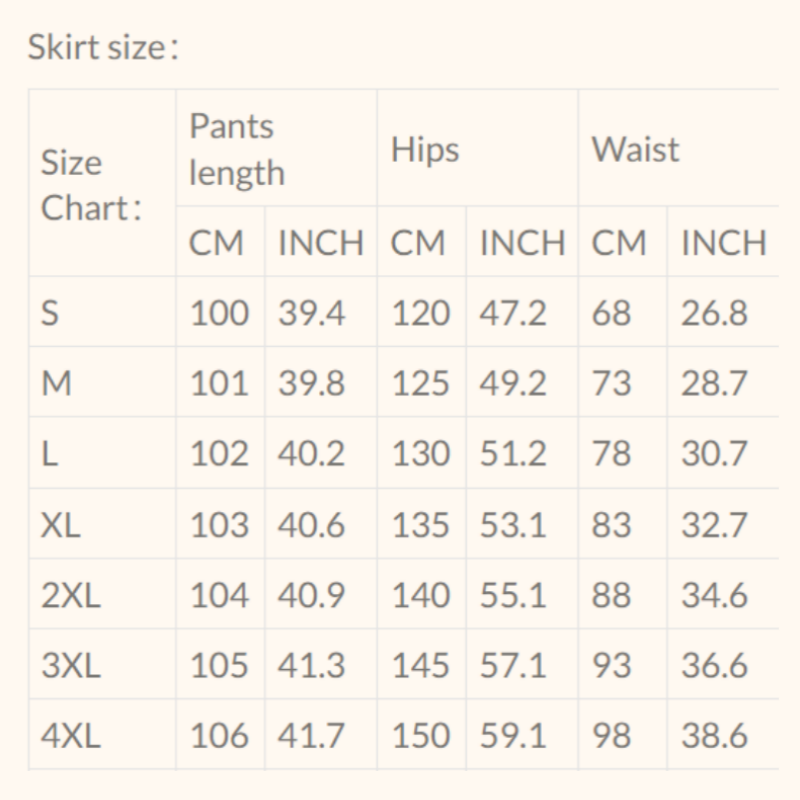The width and height of the screenshot is (800, 800).
Task: Select the M size row label
Action: click(56, 383)
